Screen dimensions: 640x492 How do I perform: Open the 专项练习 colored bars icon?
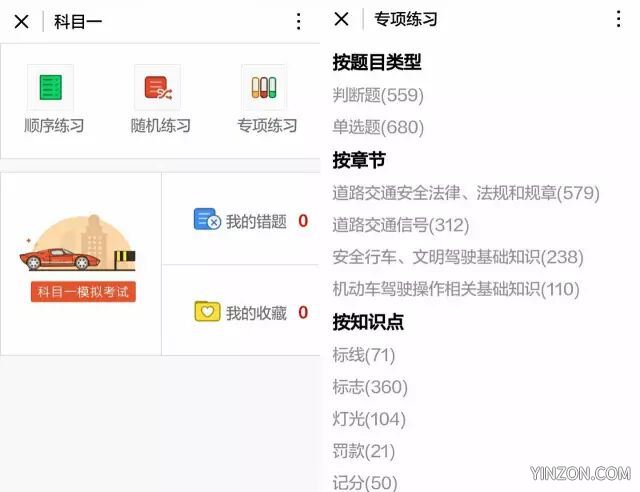click(x=264, y=87)
